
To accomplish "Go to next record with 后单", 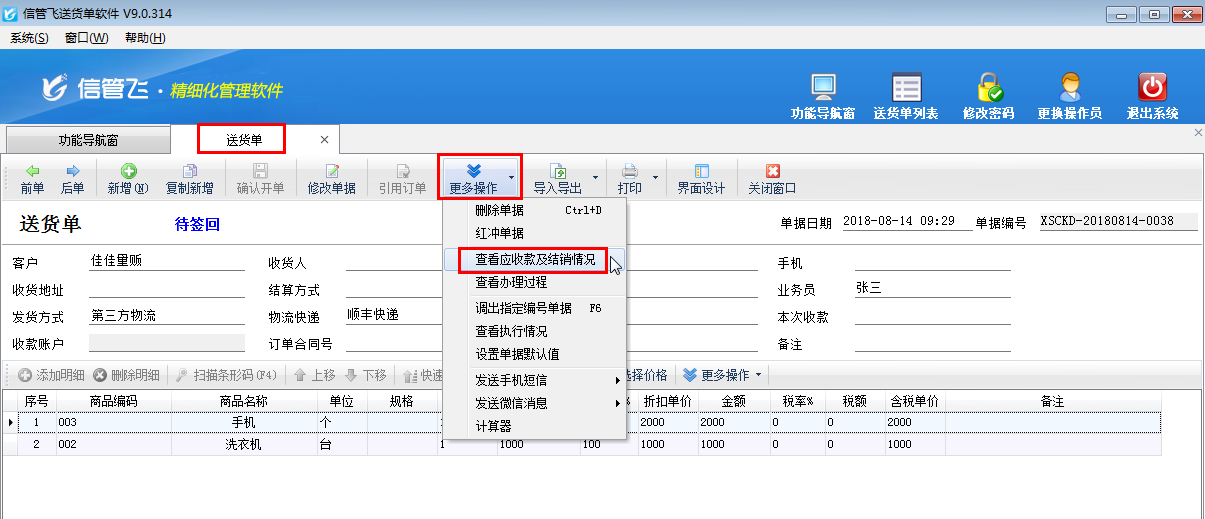I will tap(72, 178).
